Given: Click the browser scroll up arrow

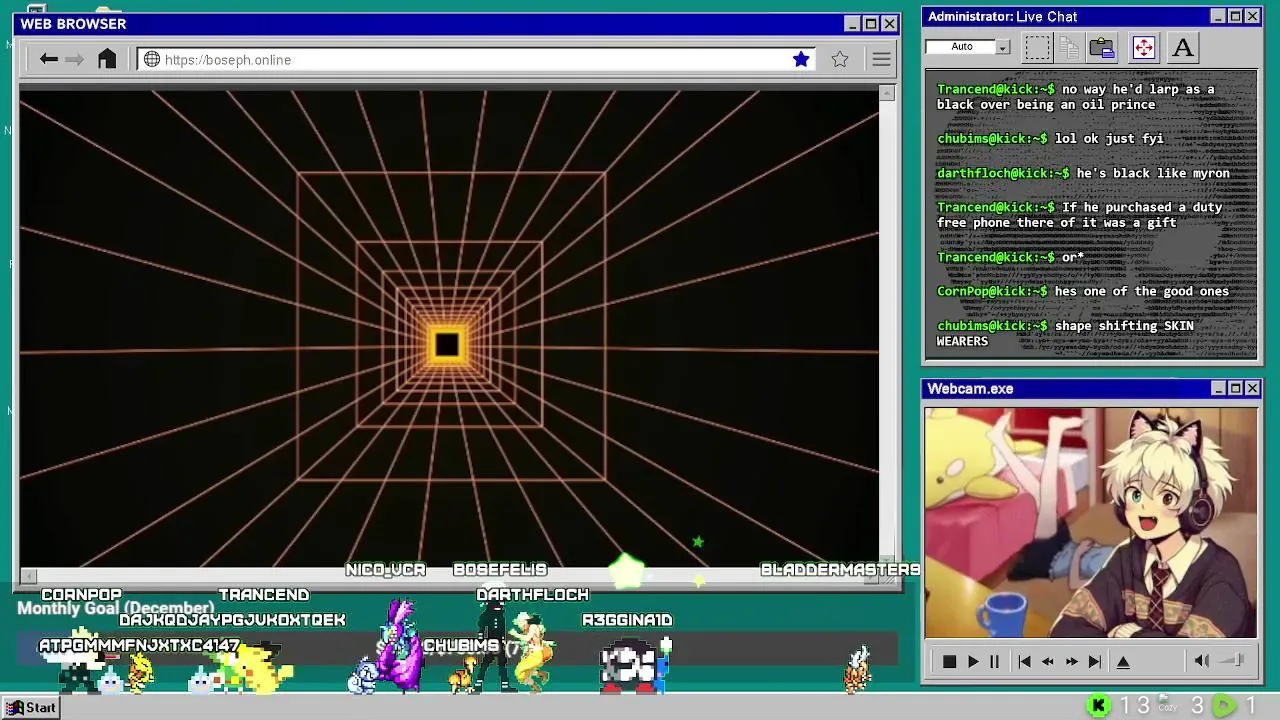Looking at the screenshot, I should [887, 93].
